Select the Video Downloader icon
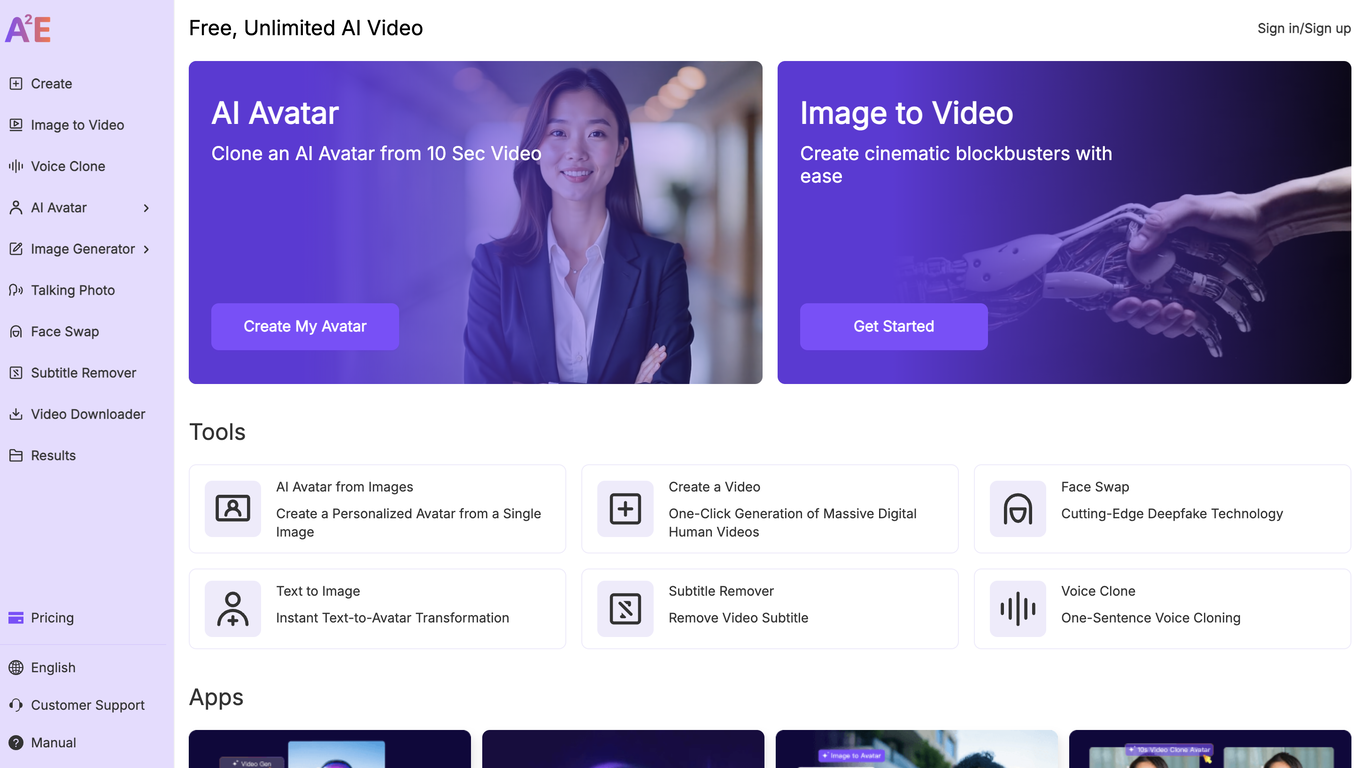 pos(16,413)
